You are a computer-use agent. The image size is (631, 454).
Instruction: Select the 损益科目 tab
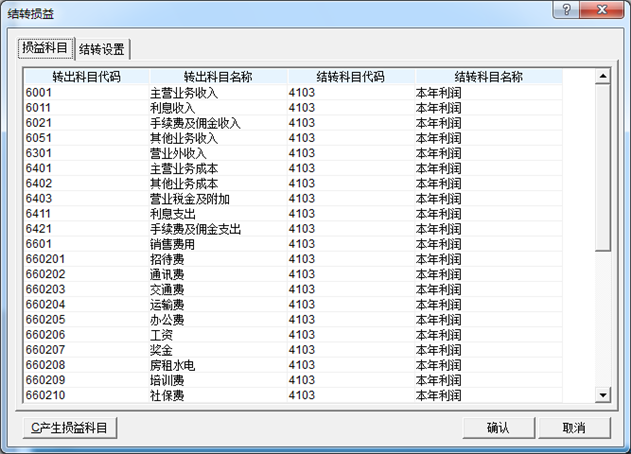tap(46, 47)
